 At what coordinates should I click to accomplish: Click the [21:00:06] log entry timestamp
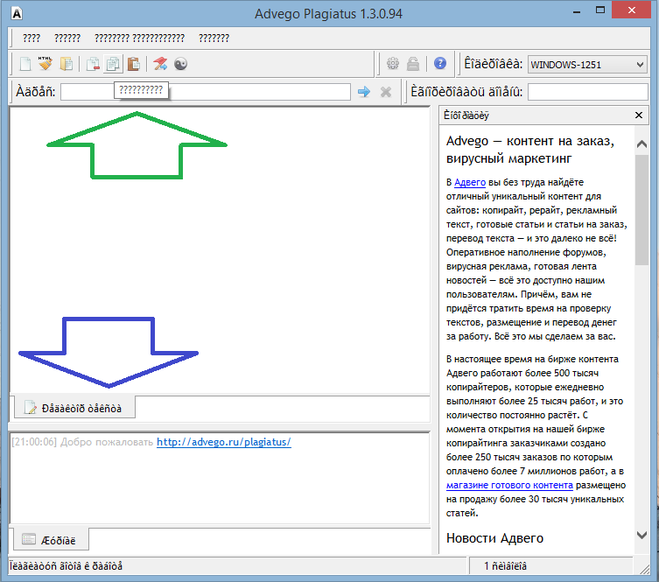(34, 442)
